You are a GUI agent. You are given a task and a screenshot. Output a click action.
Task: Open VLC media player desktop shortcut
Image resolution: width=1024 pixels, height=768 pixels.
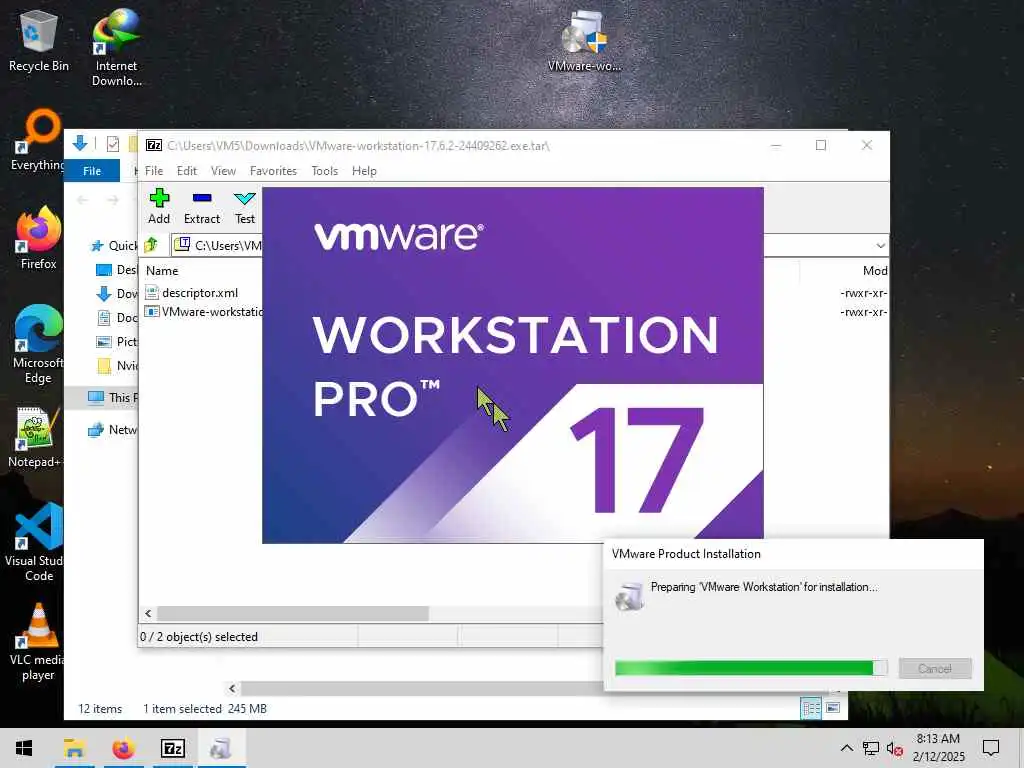[37, 642]
